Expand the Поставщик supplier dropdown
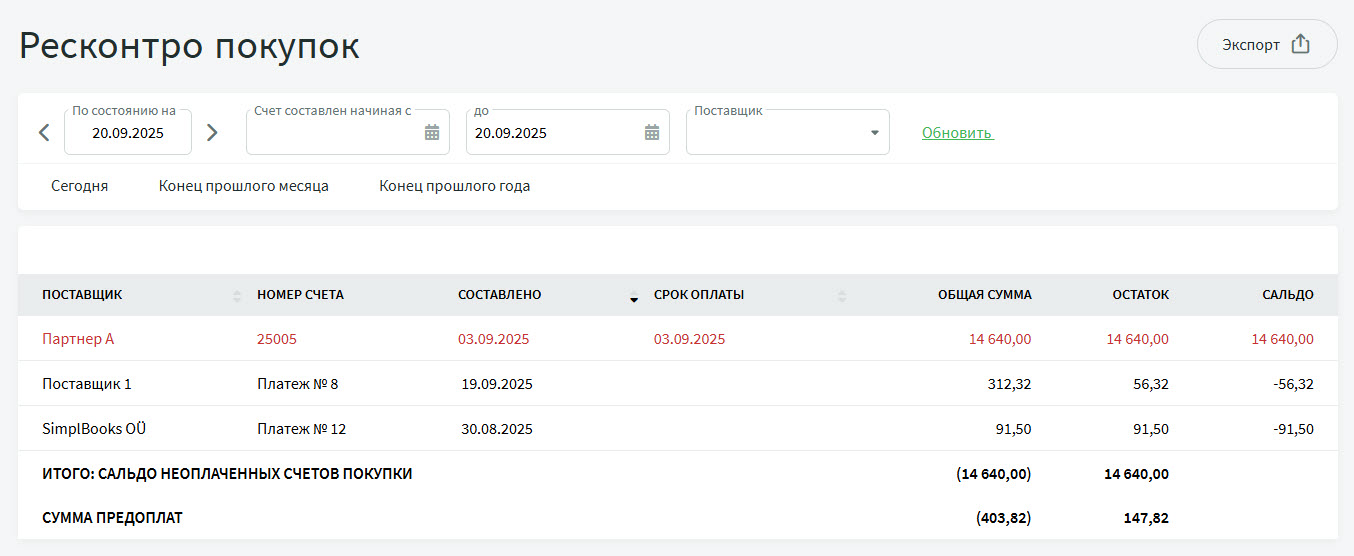 [x=873, y=133]
